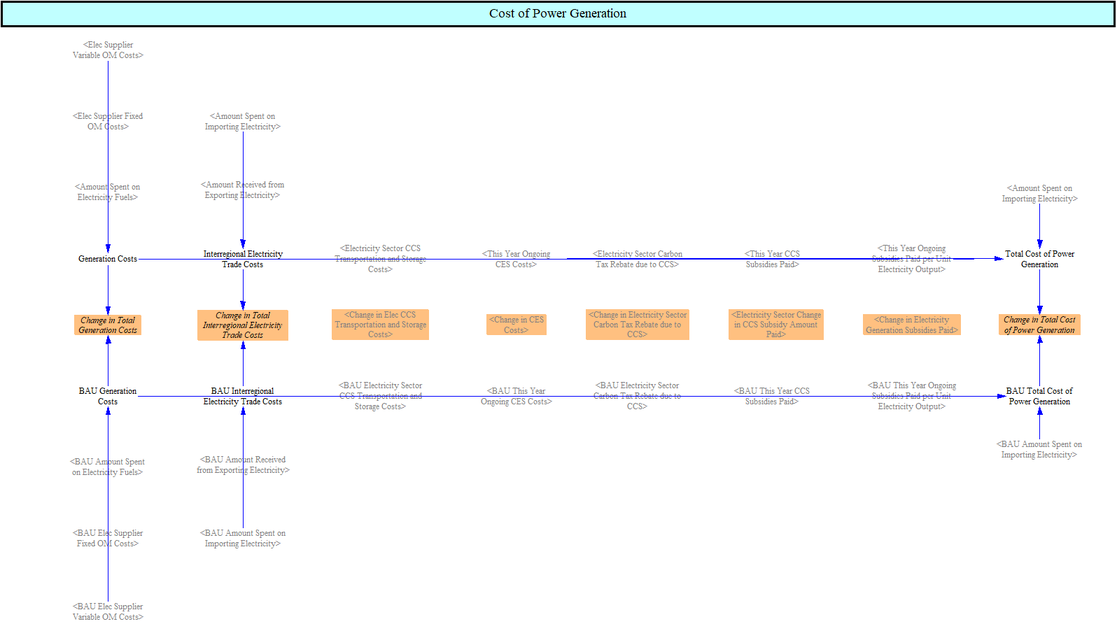Click the 'Cost of Power Generation' title banner

click(x=558, y=14)
